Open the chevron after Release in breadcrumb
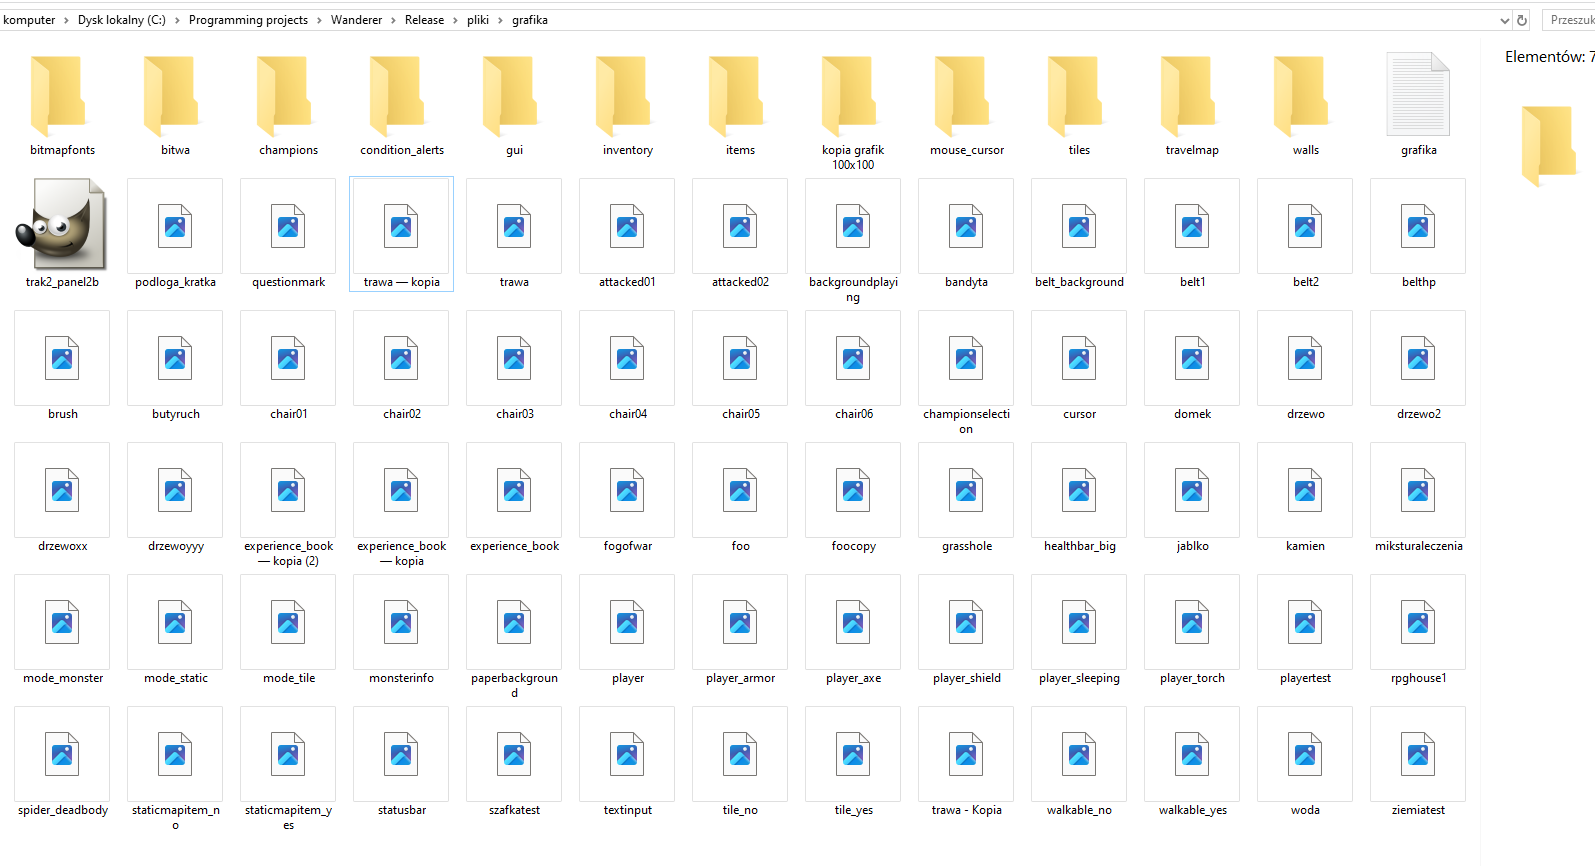The height and width of the screenshot is (866, 1595). point(455,20)
